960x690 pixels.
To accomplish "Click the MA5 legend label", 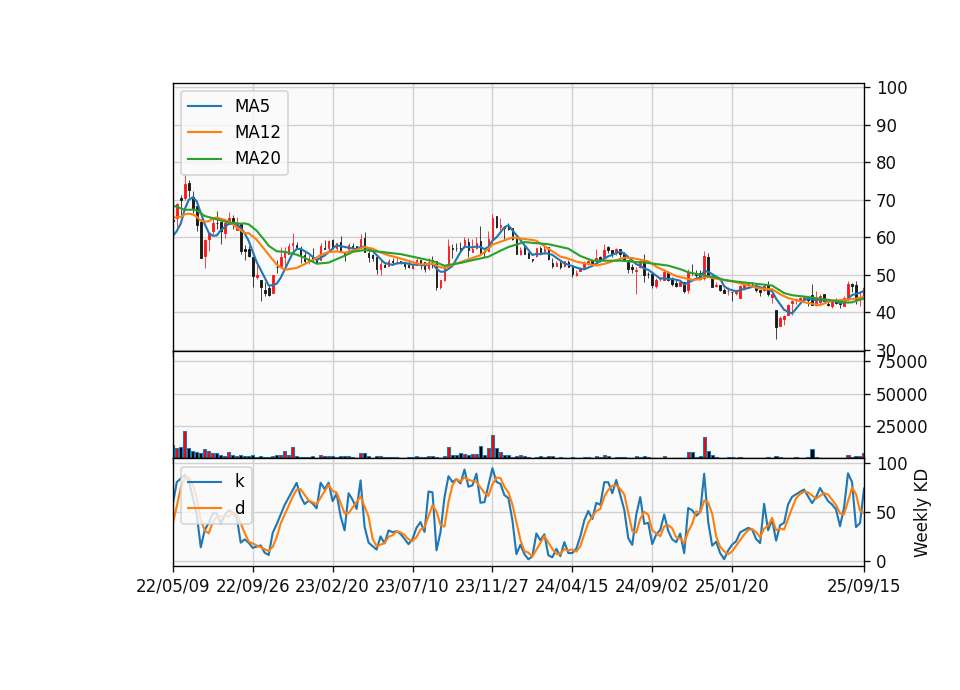I will point(252,106).
